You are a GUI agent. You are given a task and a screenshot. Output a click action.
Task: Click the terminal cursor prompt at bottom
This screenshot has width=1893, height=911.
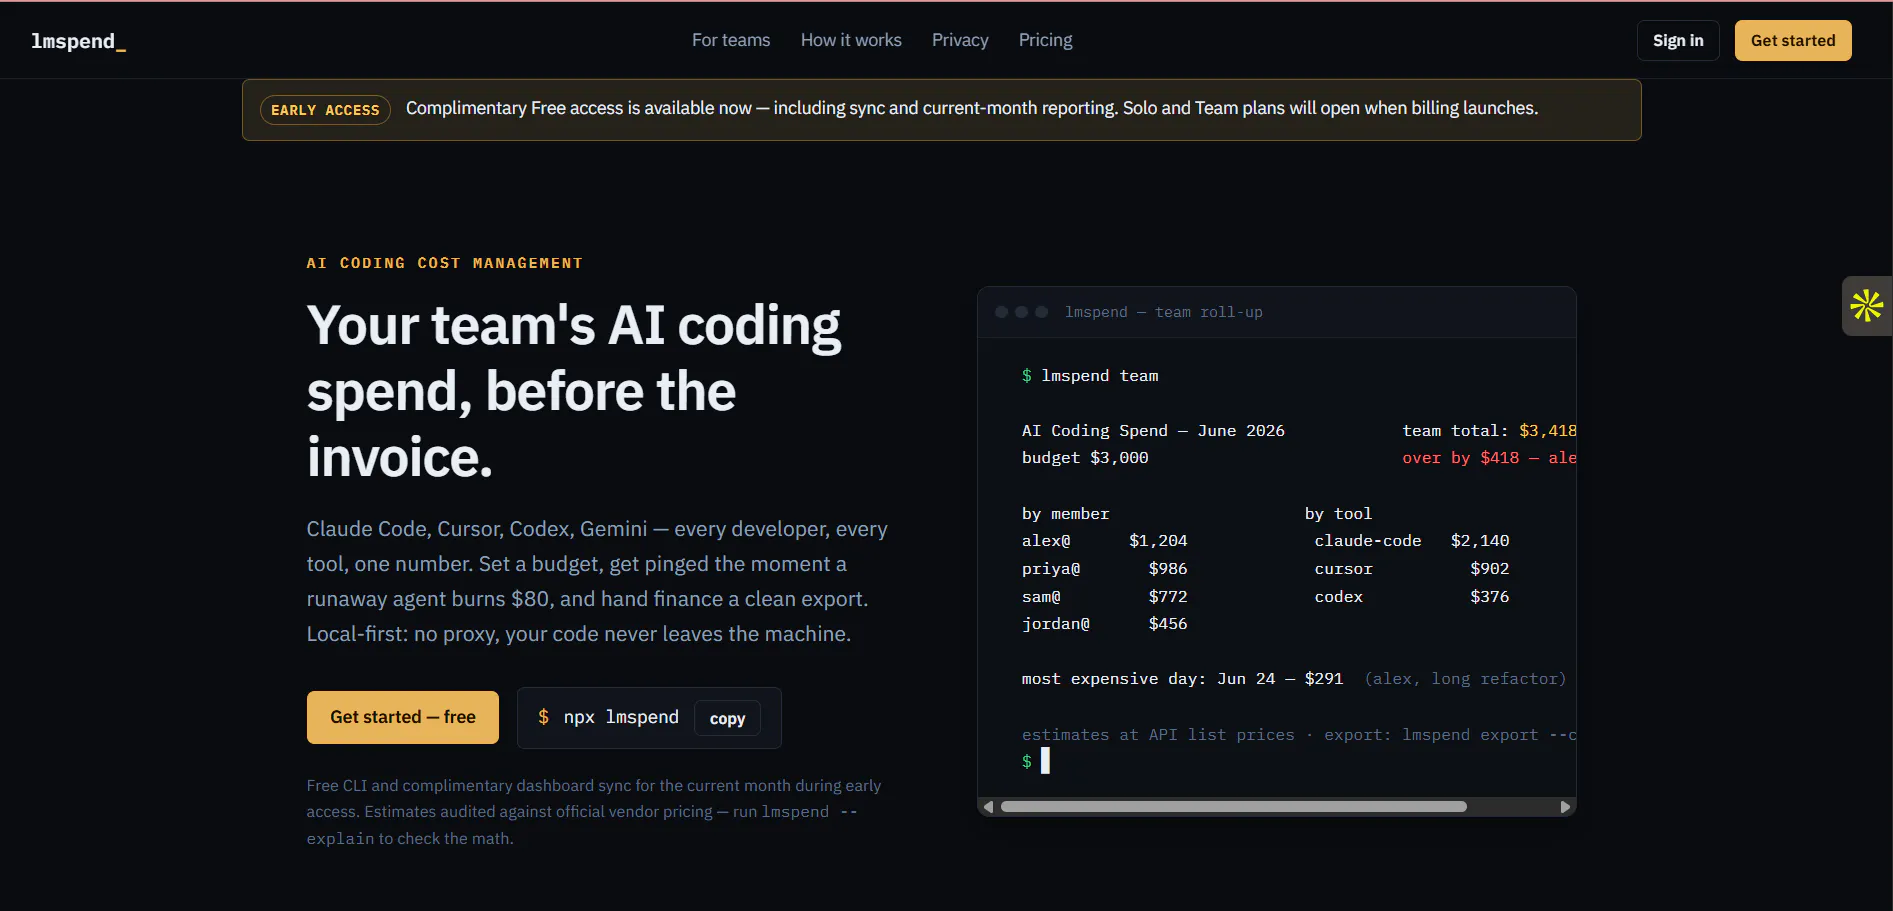[x=1036, y=761]
